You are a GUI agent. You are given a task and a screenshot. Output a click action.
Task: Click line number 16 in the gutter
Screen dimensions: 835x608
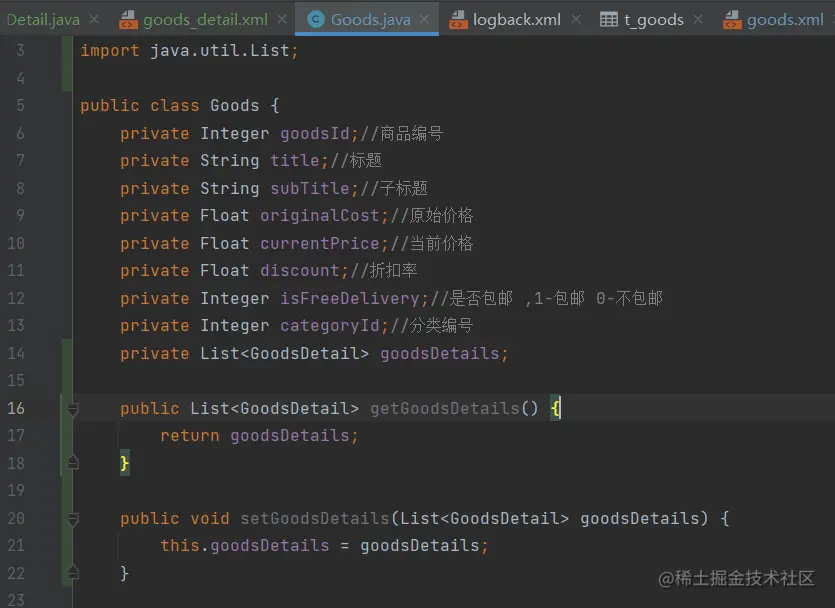[x=16, y=408]
